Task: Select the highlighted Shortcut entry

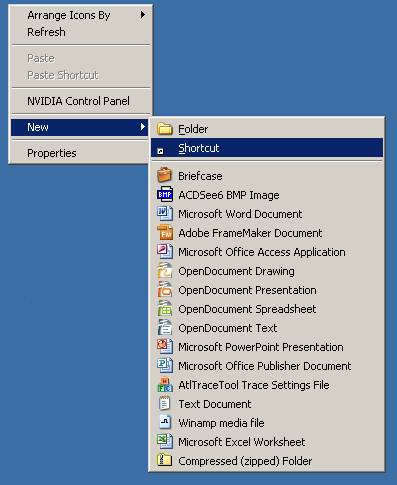Action: (x=267, y=148)
